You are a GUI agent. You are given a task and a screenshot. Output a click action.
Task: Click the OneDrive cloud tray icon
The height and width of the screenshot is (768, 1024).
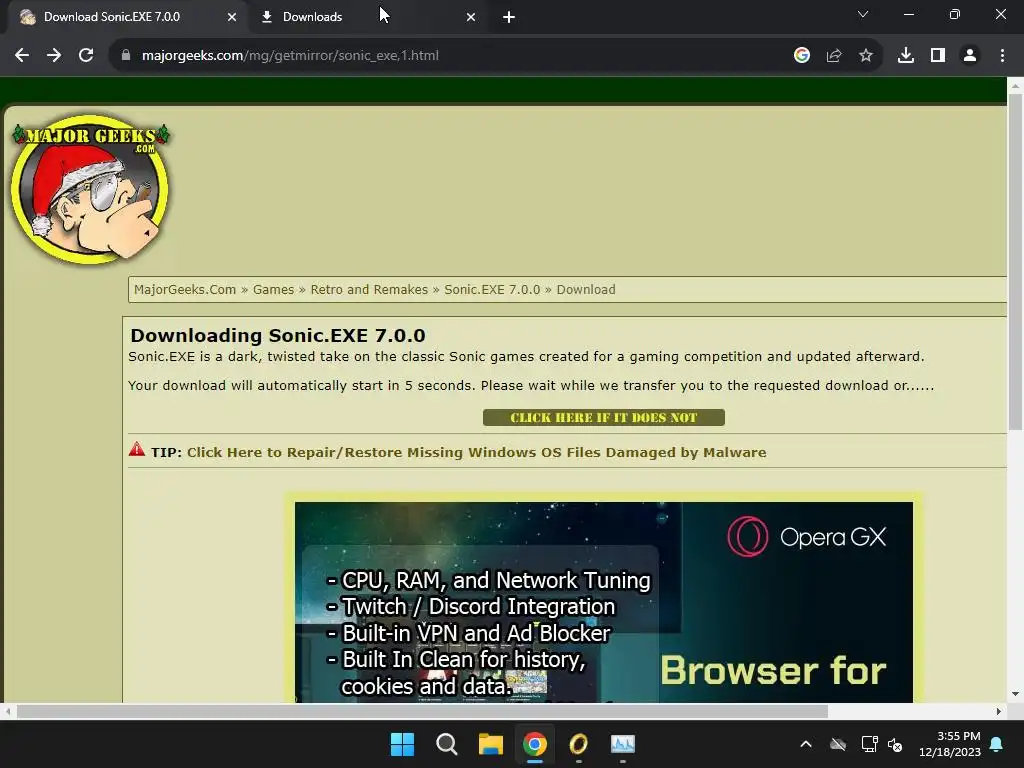pos(838,744)
